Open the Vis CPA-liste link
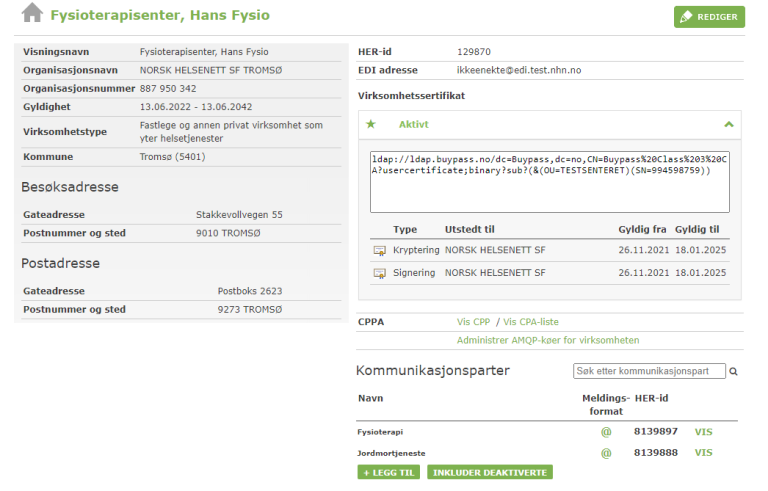The width and height of the screenshot is (768, 491). [x=530, y=322]
